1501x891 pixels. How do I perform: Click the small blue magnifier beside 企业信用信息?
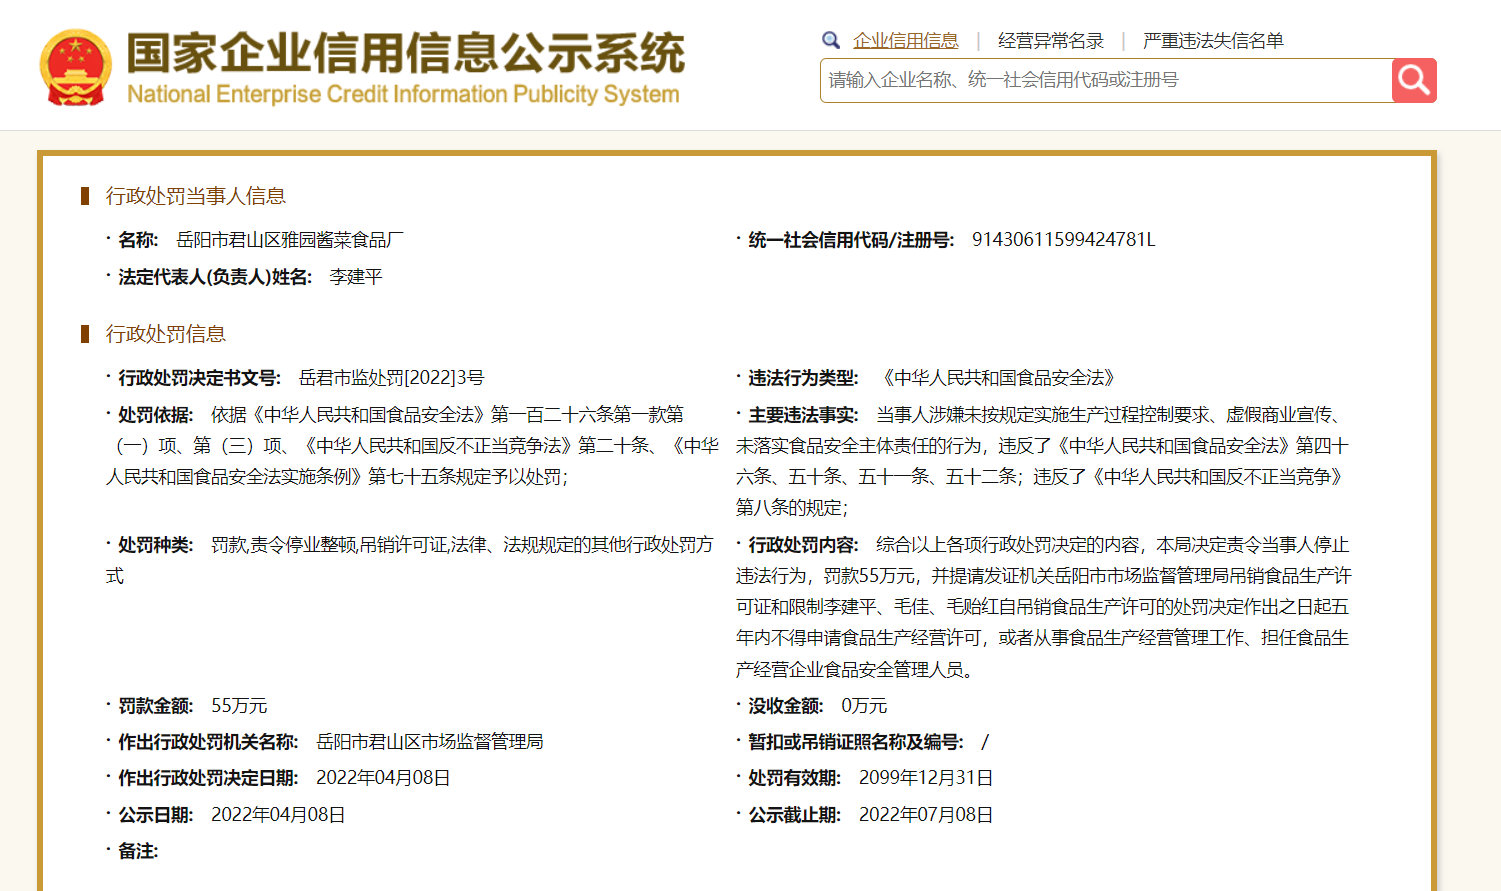pos(830,39)
